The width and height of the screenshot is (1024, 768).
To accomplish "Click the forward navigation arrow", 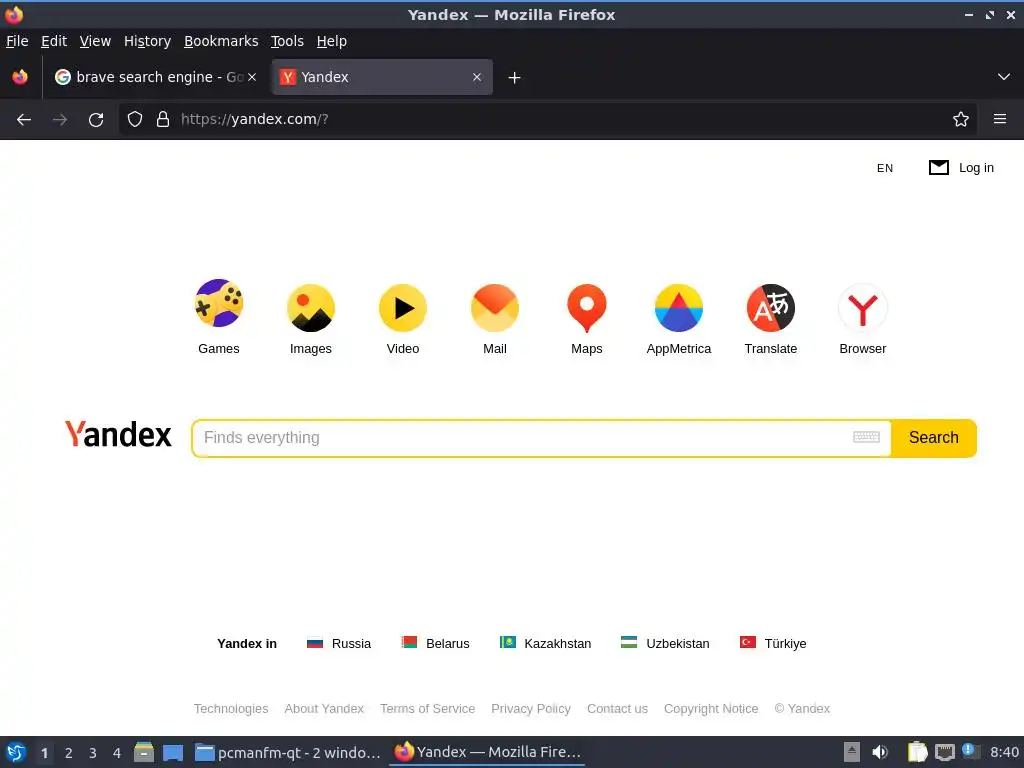I will pos(60,120).
